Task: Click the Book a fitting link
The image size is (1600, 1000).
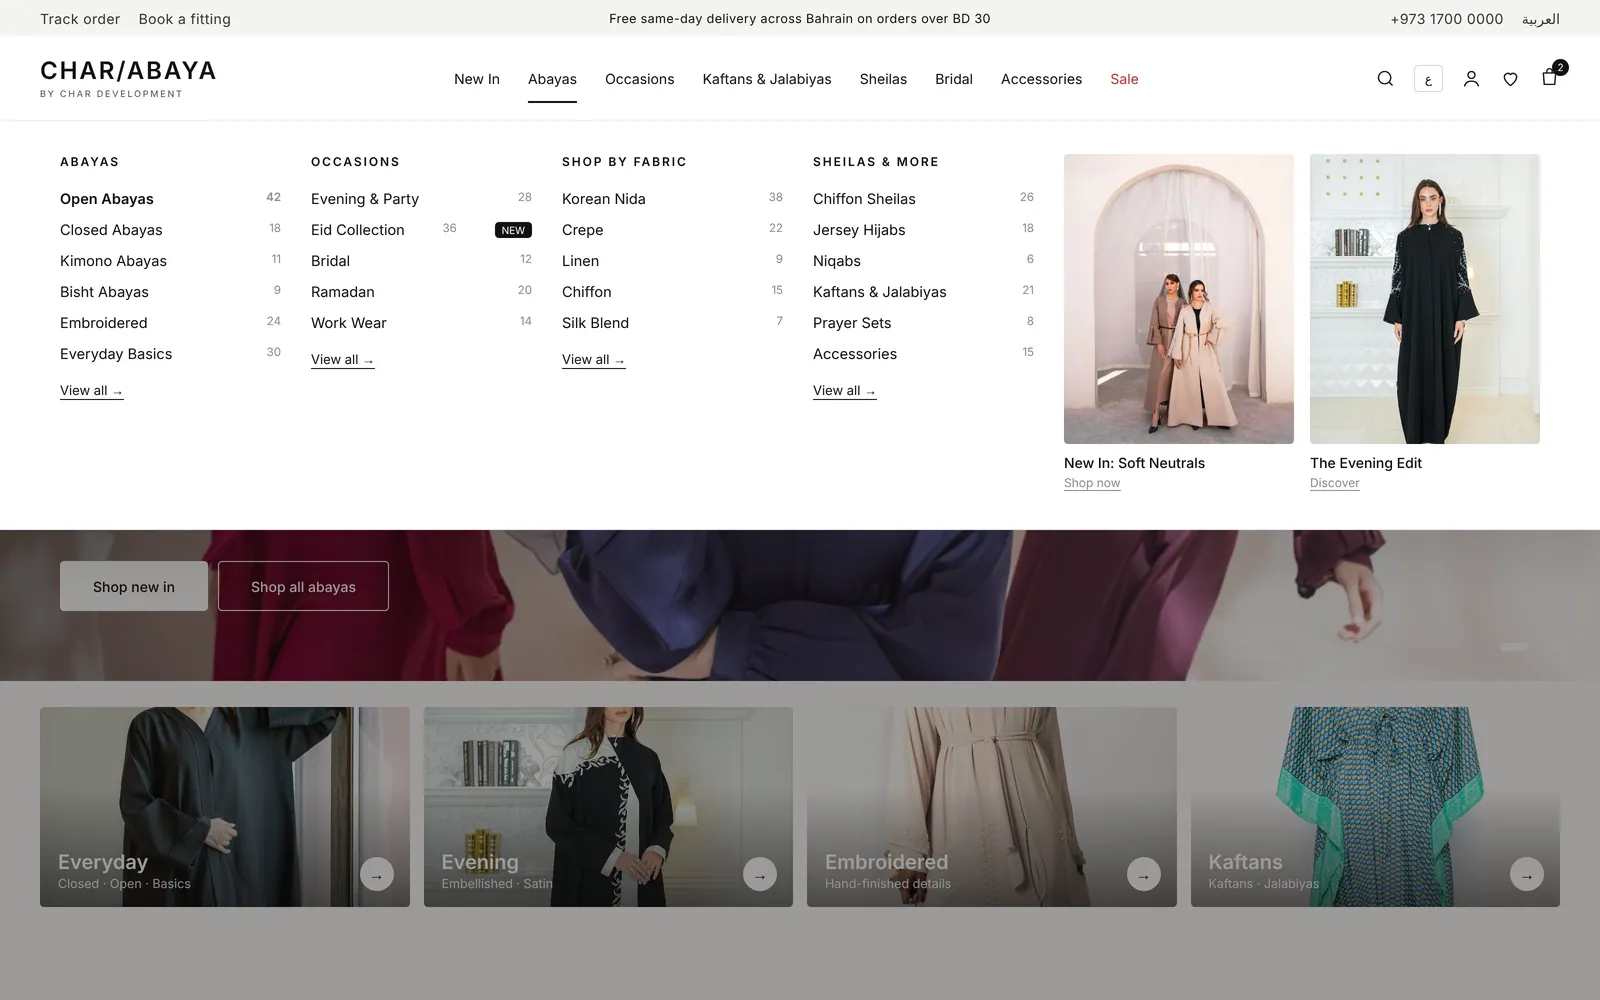Action: click(x=185, y=19)
